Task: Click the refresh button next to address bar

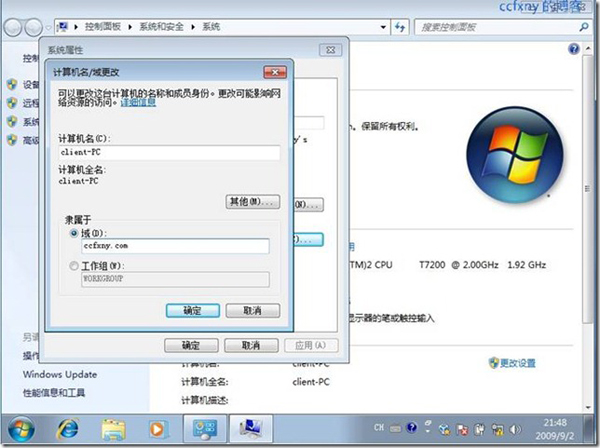Action: [x=400, y=27]
